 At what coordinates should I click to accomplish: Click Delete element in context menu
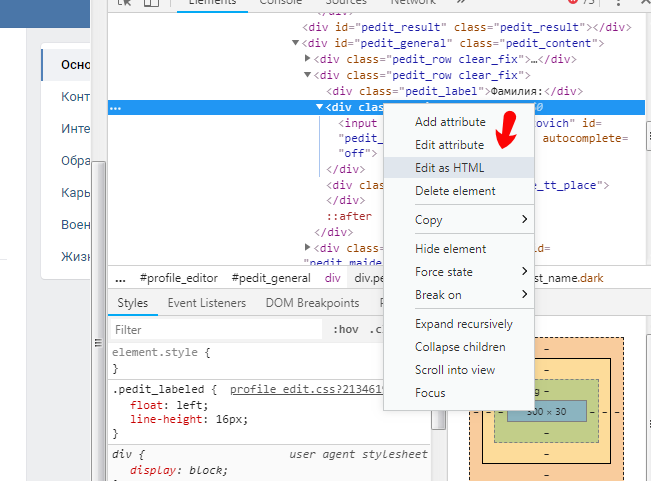[x=455, y=190]
